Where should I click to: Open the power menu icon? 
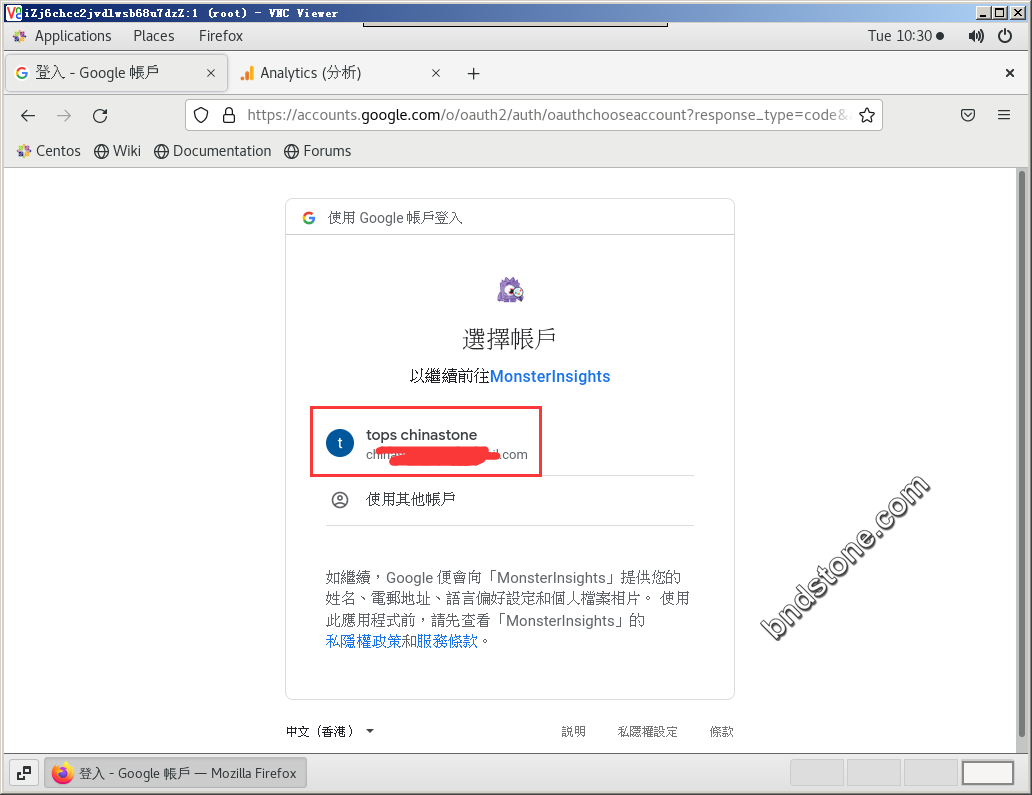click(x=1005, y=36)
